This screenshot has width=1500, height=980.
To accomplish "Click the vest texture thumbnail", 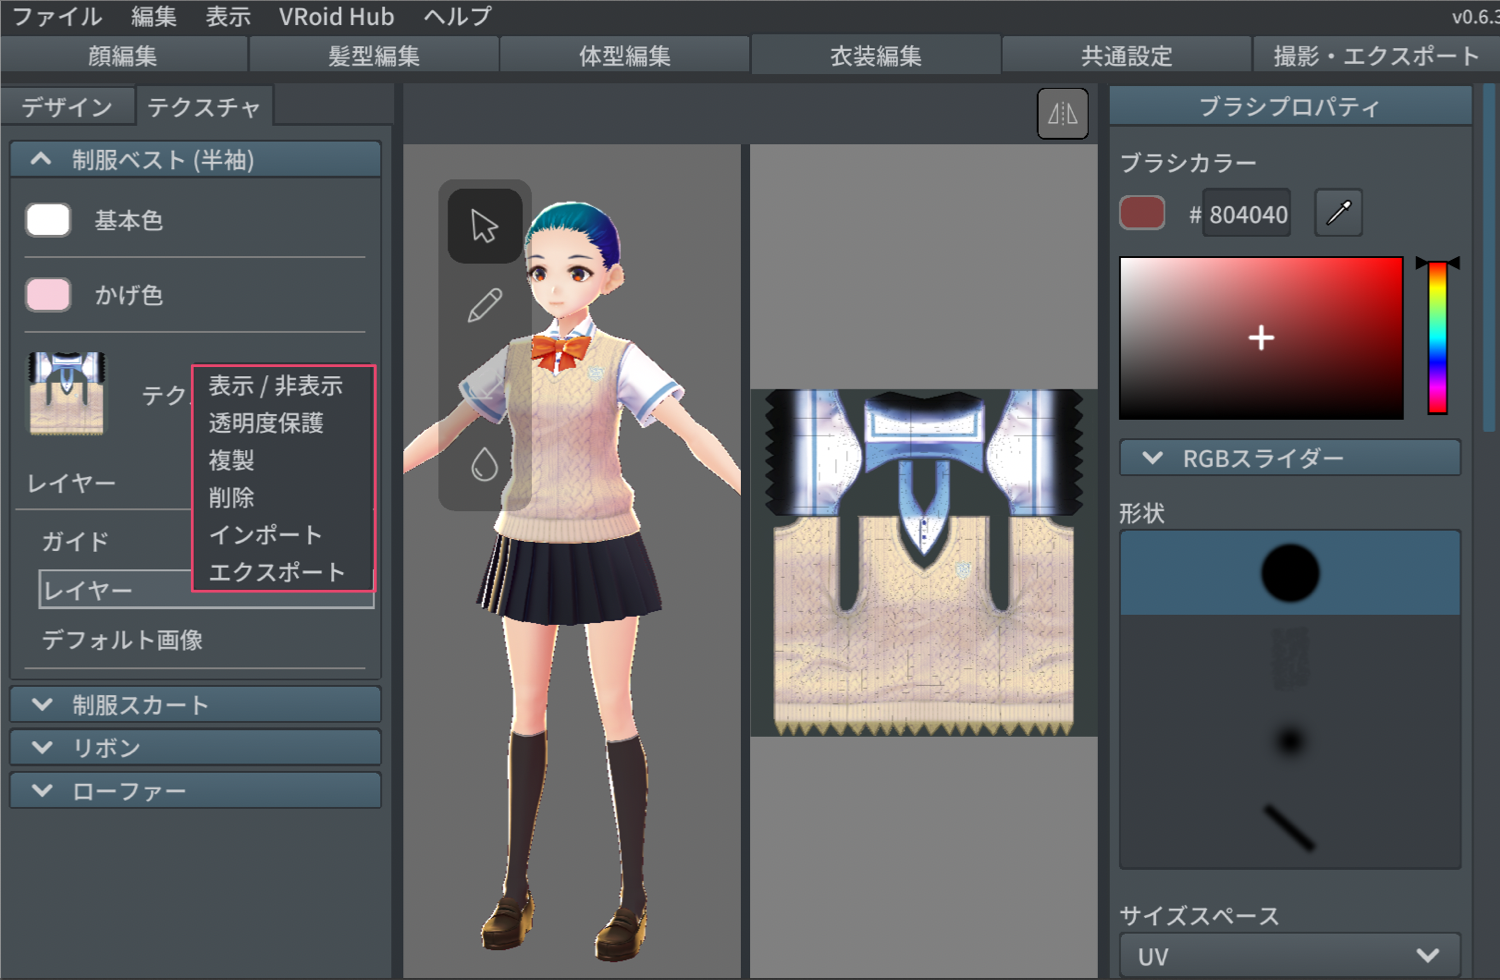I will [67, 394].
